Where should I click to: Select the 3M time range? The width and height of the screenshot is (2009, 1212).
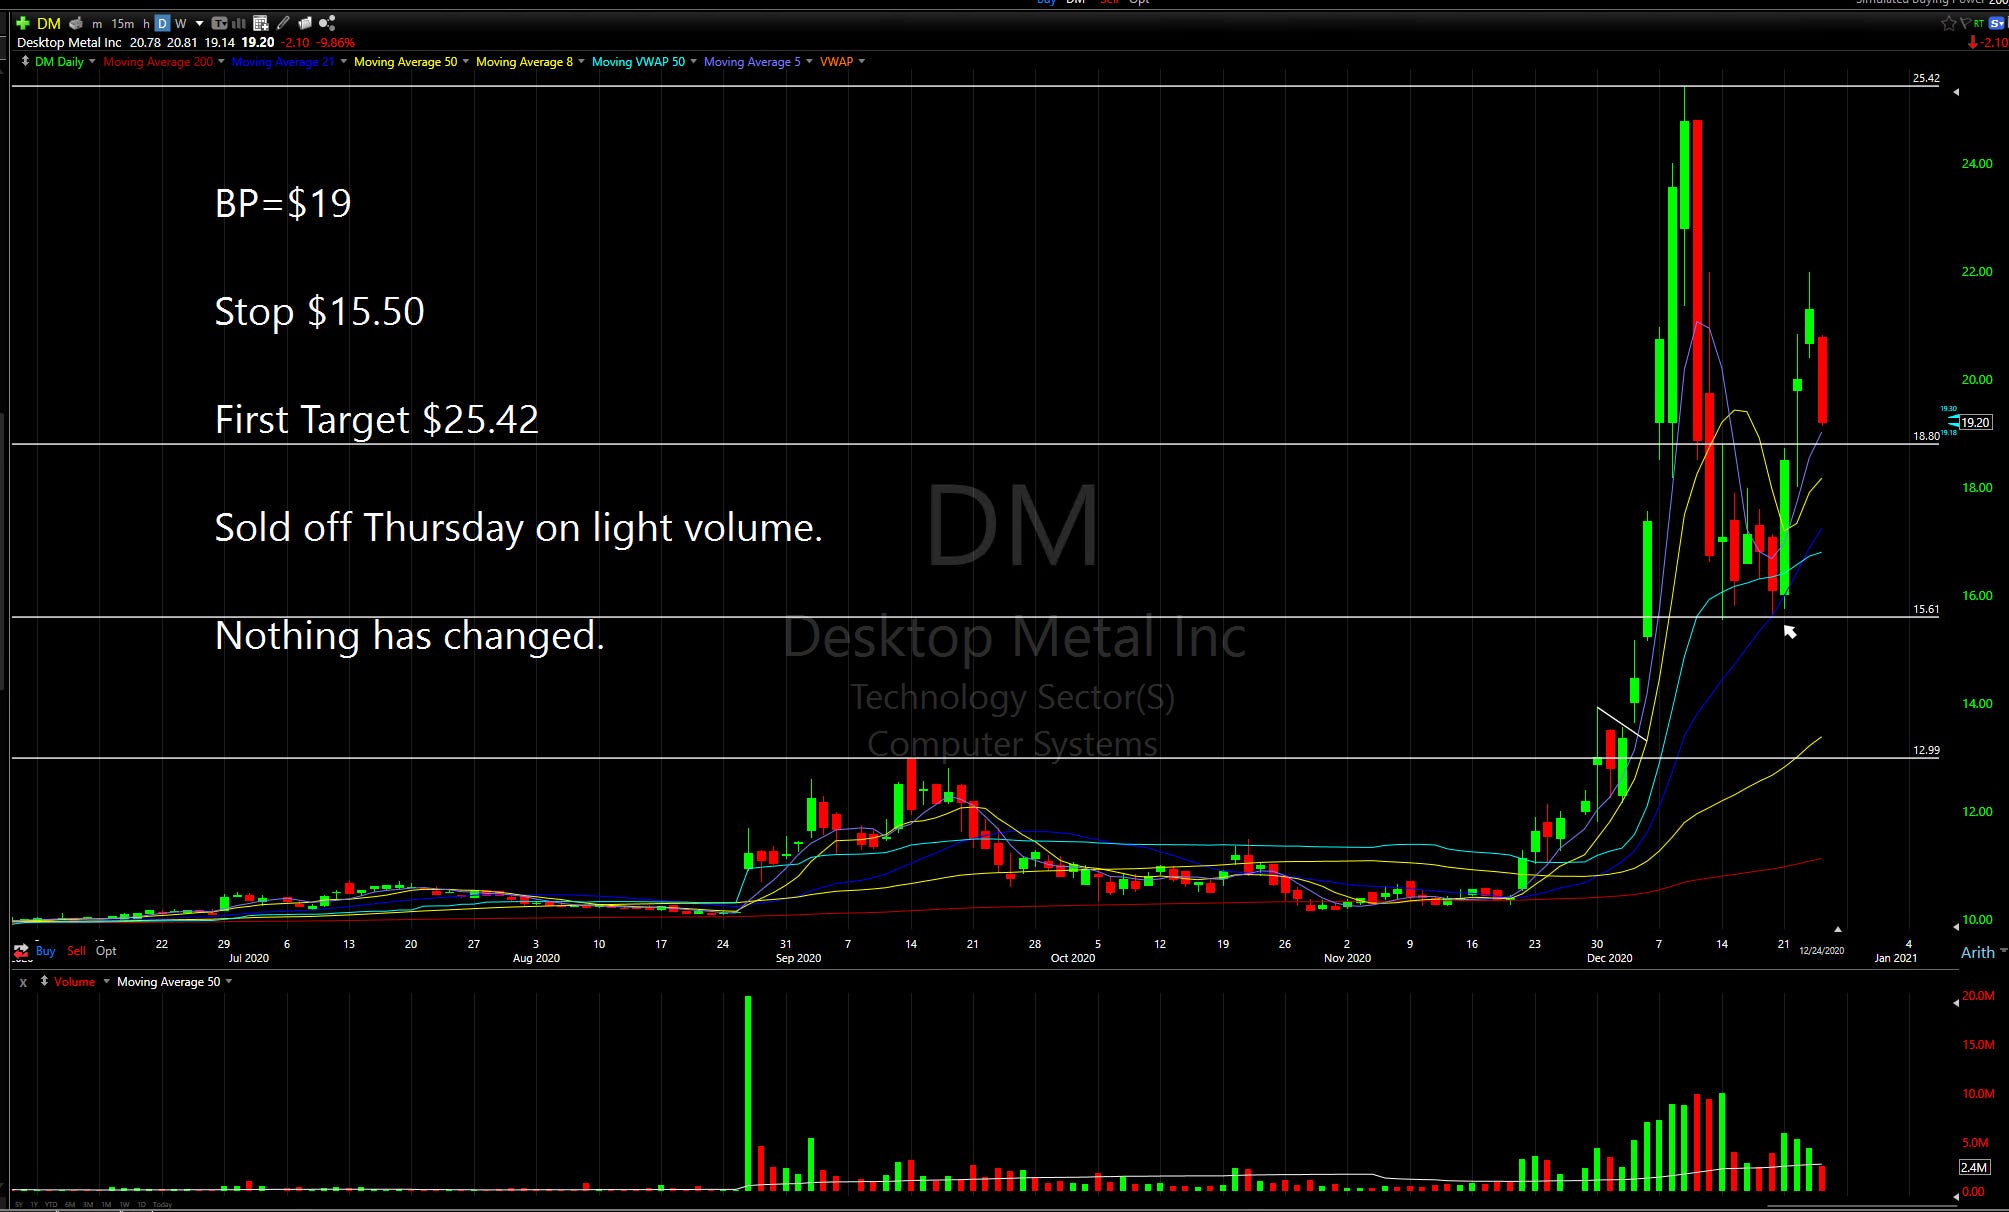pyautogui.click(x=88, y=1204)
